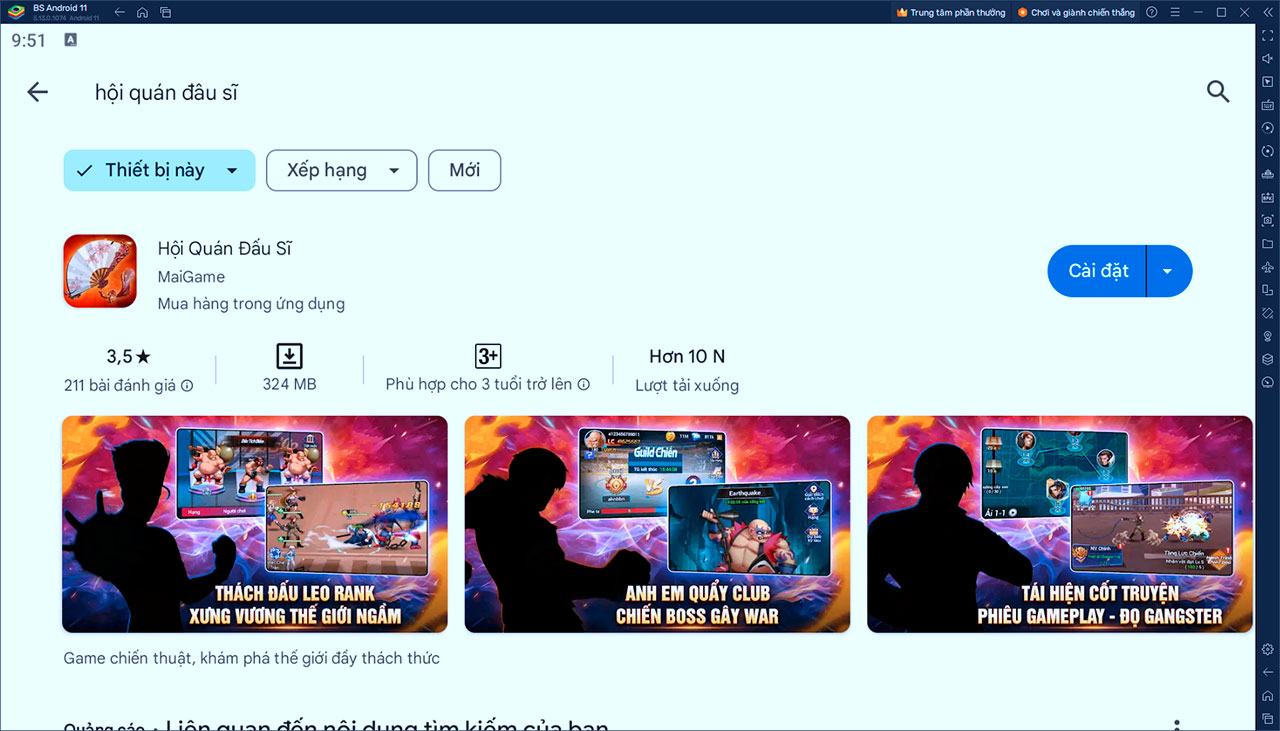Go back using the Play Store arrow
This screenshot has height=731, width=1280.
(37, 92)
